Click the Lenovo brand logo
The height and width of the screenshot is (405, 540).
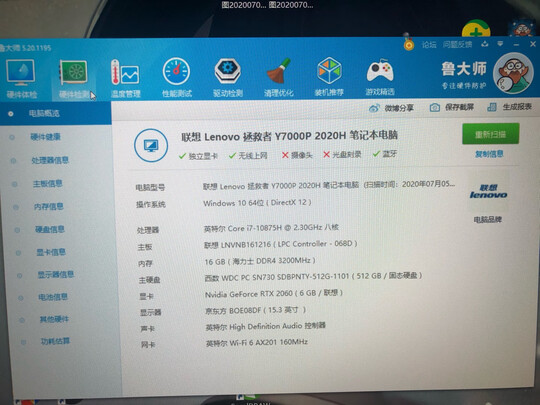pos(488,191)
